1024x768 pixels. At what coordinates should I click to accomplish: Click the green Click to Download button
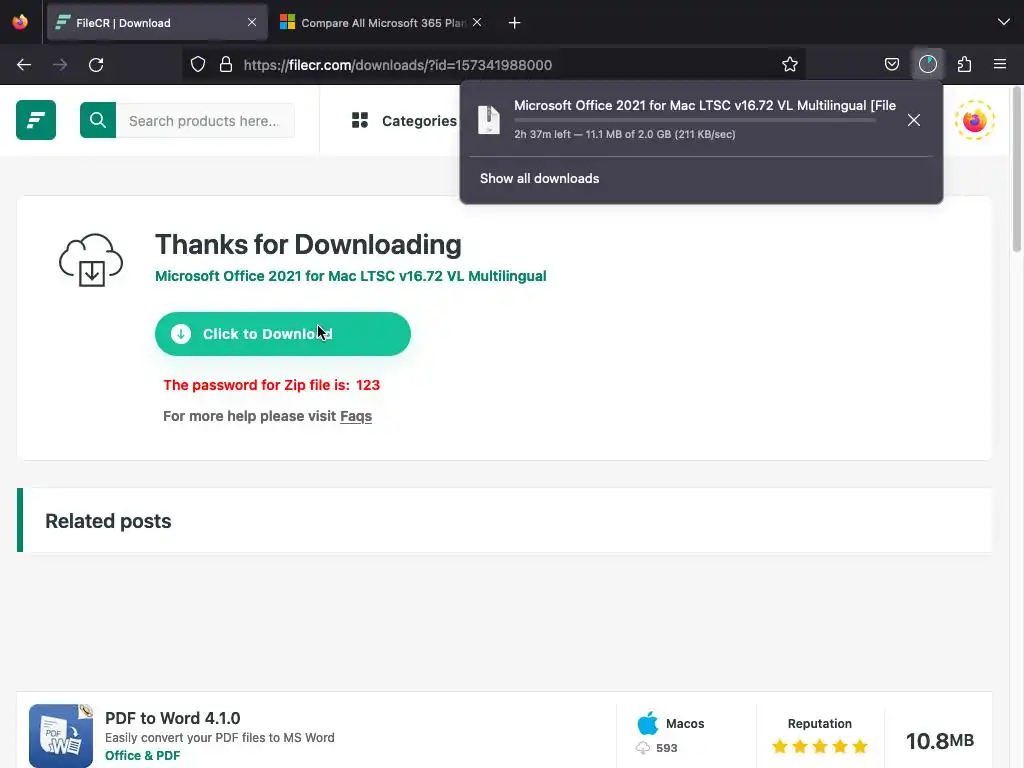click(283, 334)
